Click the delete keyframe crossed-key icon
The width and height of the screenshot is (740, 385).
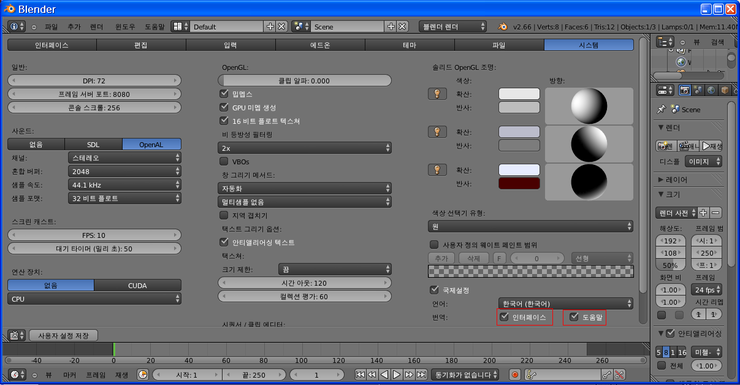(620, 375)
